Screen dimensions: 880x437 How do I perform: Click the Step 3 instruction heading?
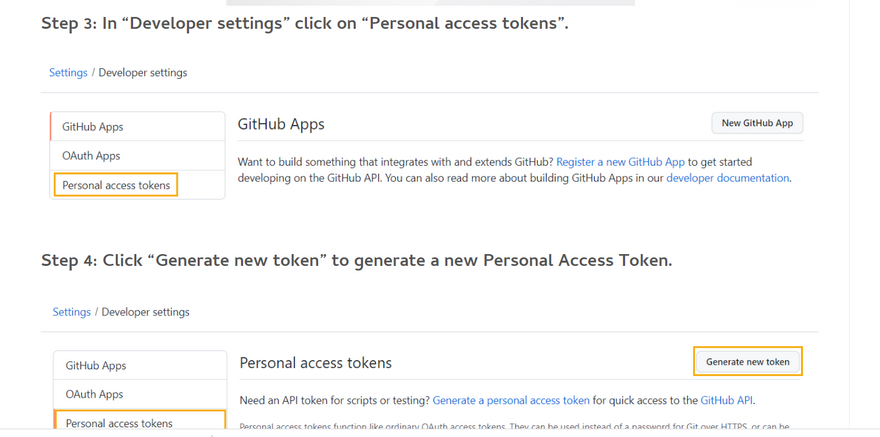point(305,23)
